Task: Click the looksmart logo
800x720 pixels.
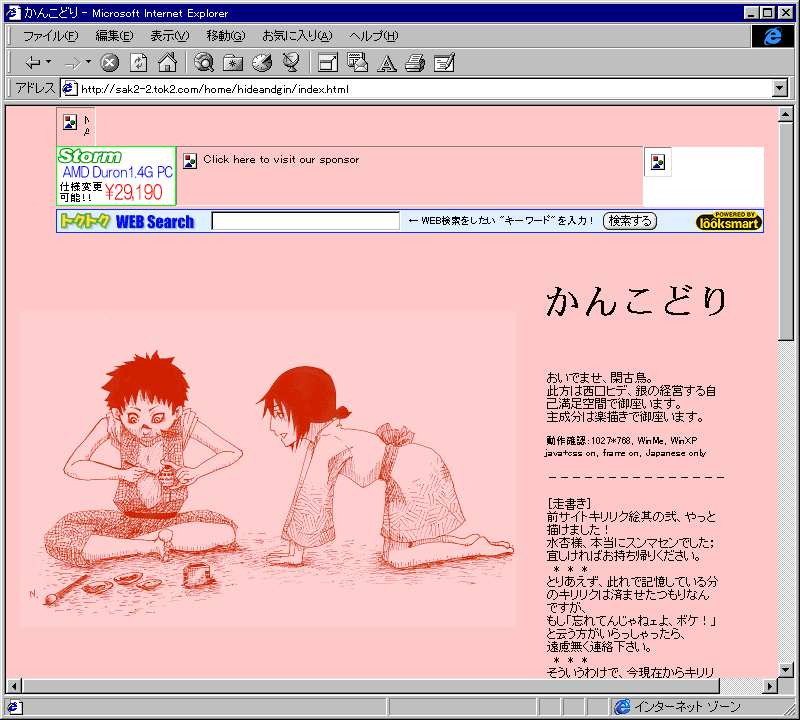Action: (x=729, y=221)
